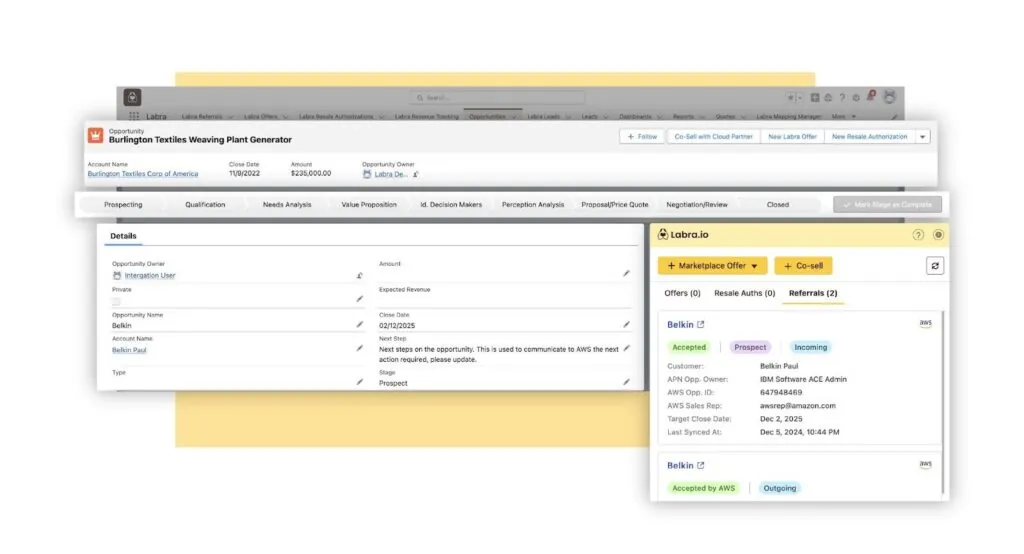Open first Belkin referral external link icon
1024x554 pixels.
(x=701, y=324)
